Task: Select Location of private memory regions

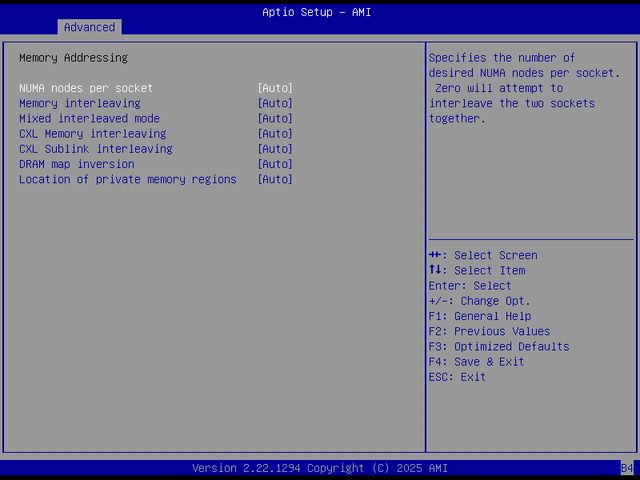Action: click(x=128, y=180)
